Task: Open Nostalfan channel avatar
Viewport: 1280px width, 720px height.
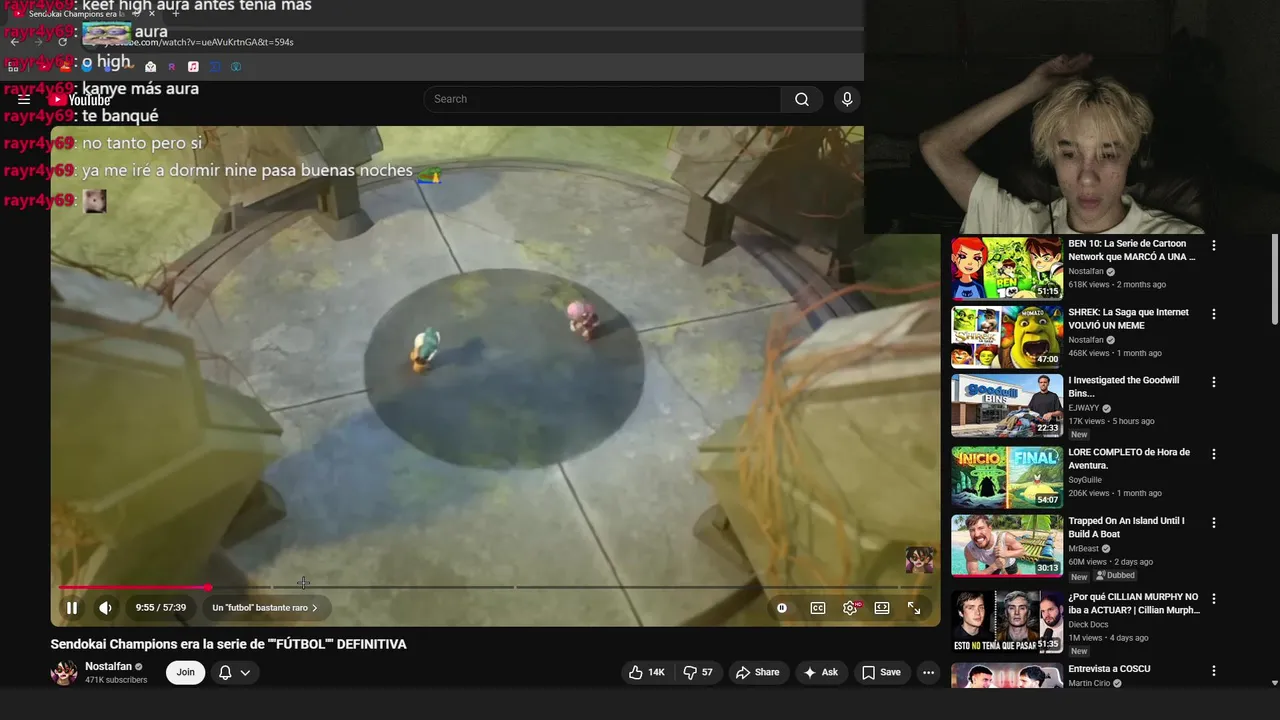Action: [64, 672]
